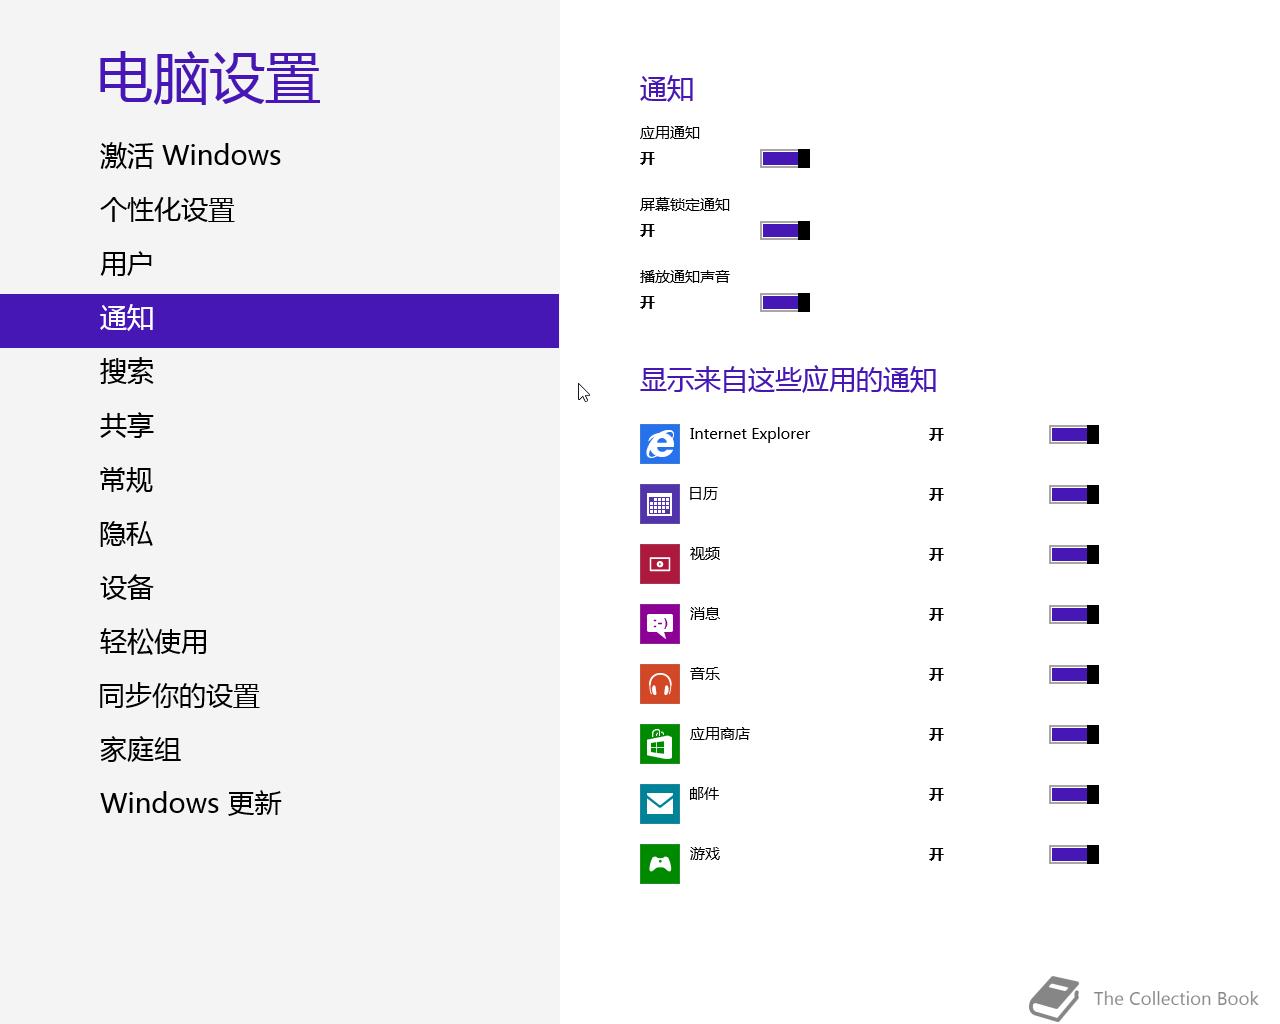Click the 电脑设置 page title
The image size is (1280, 1024).
(x=209, y=79)
